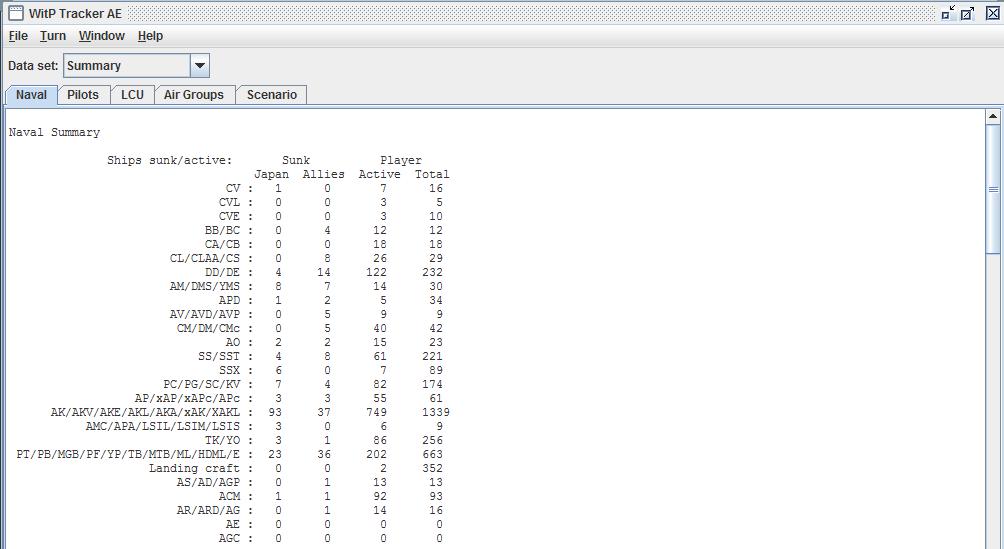The image size is (1004, 549).
Task: Click the active value 122 in DD/DE row
Action: pyautogui.click(x=376, y=272)
